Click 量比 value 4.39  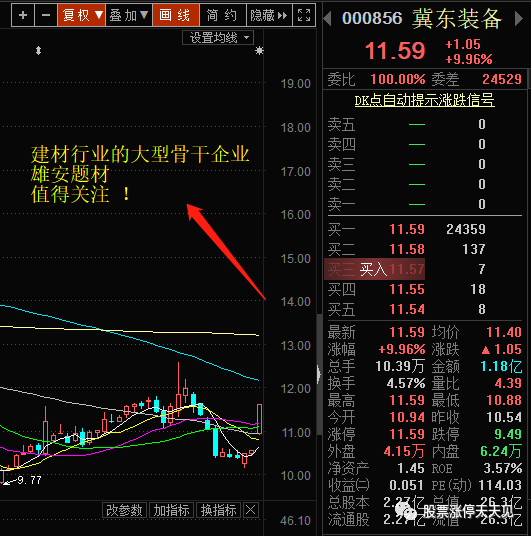coord(508,384)
